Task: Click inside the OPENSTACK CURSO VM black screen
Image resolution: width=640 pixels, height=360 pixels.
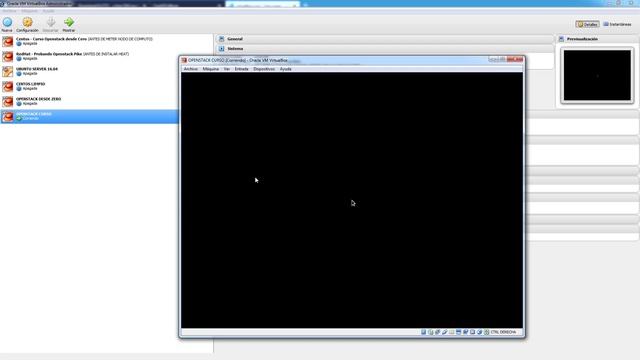Action: pyautogui.click(x=352, y=200)
